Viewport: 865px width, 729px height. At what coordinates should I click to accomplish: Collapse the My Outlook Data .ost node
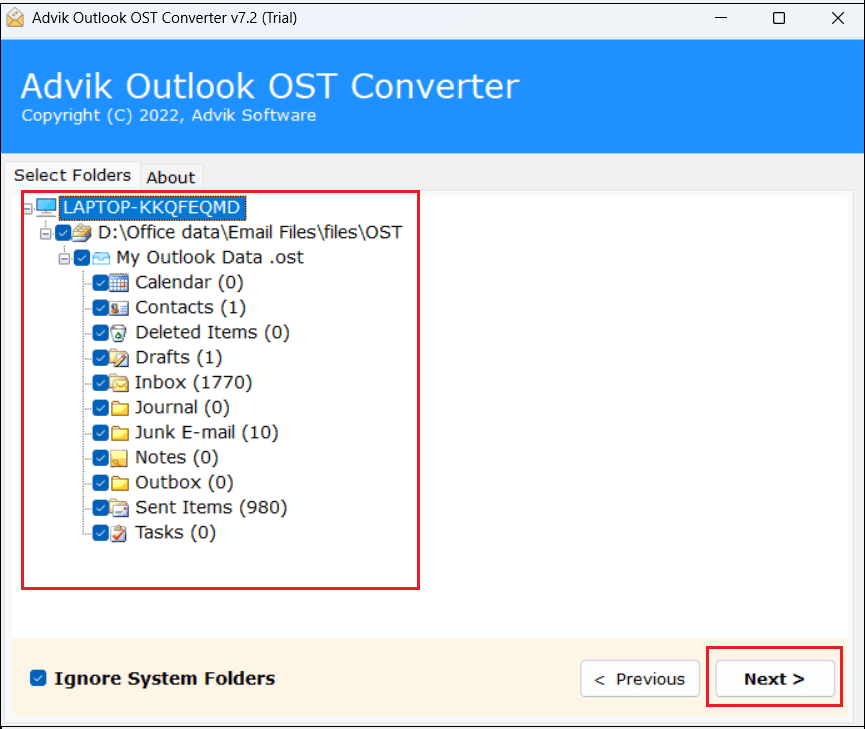click(x=65, y=258)
